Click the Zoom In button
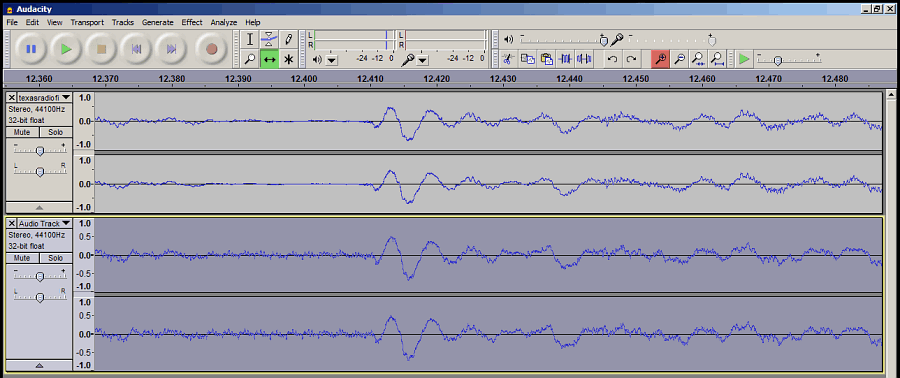Viewport: 900px width, 378px height. coord(660,59)
